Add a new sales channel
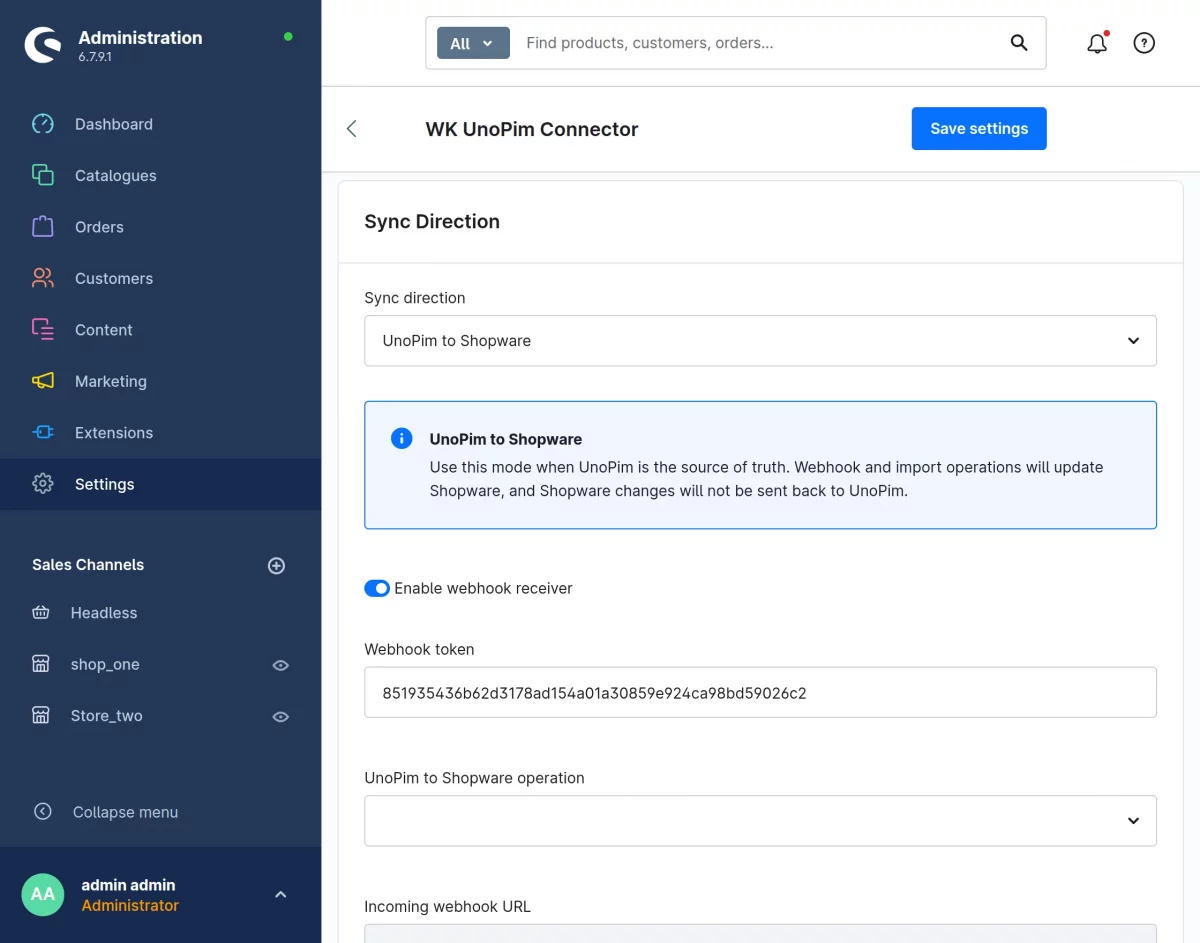Viewport: 1200px width, 943px height. coord(277,565)
